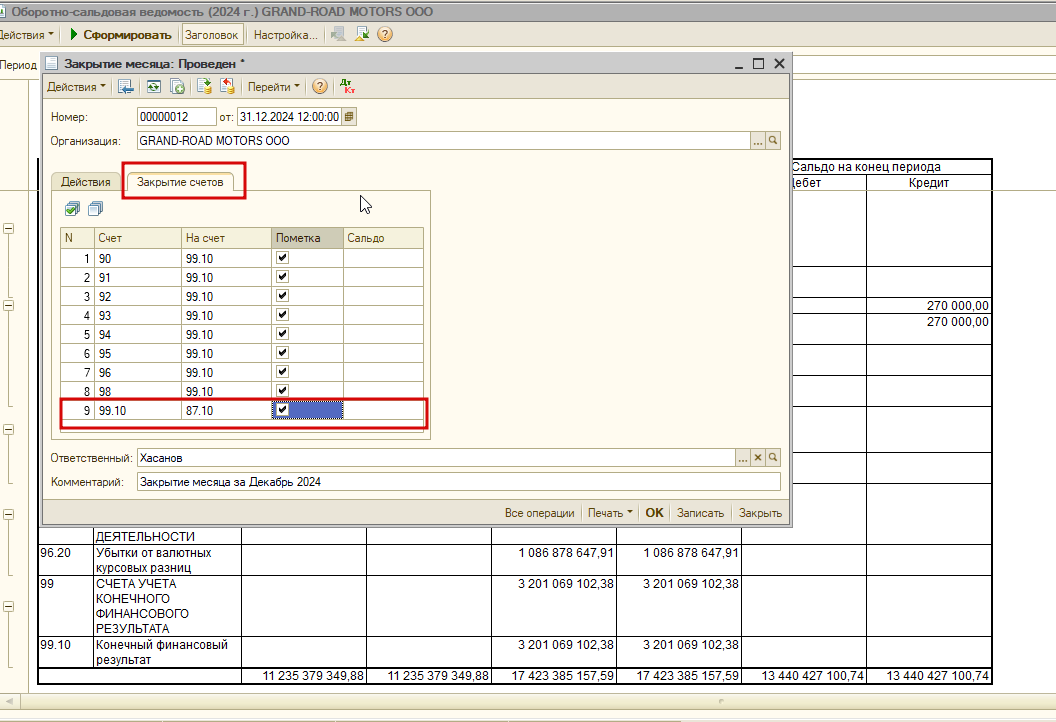1056x722 pixels.
Task: Uncheck the mark for account 90 row
Action: [282, 258]
